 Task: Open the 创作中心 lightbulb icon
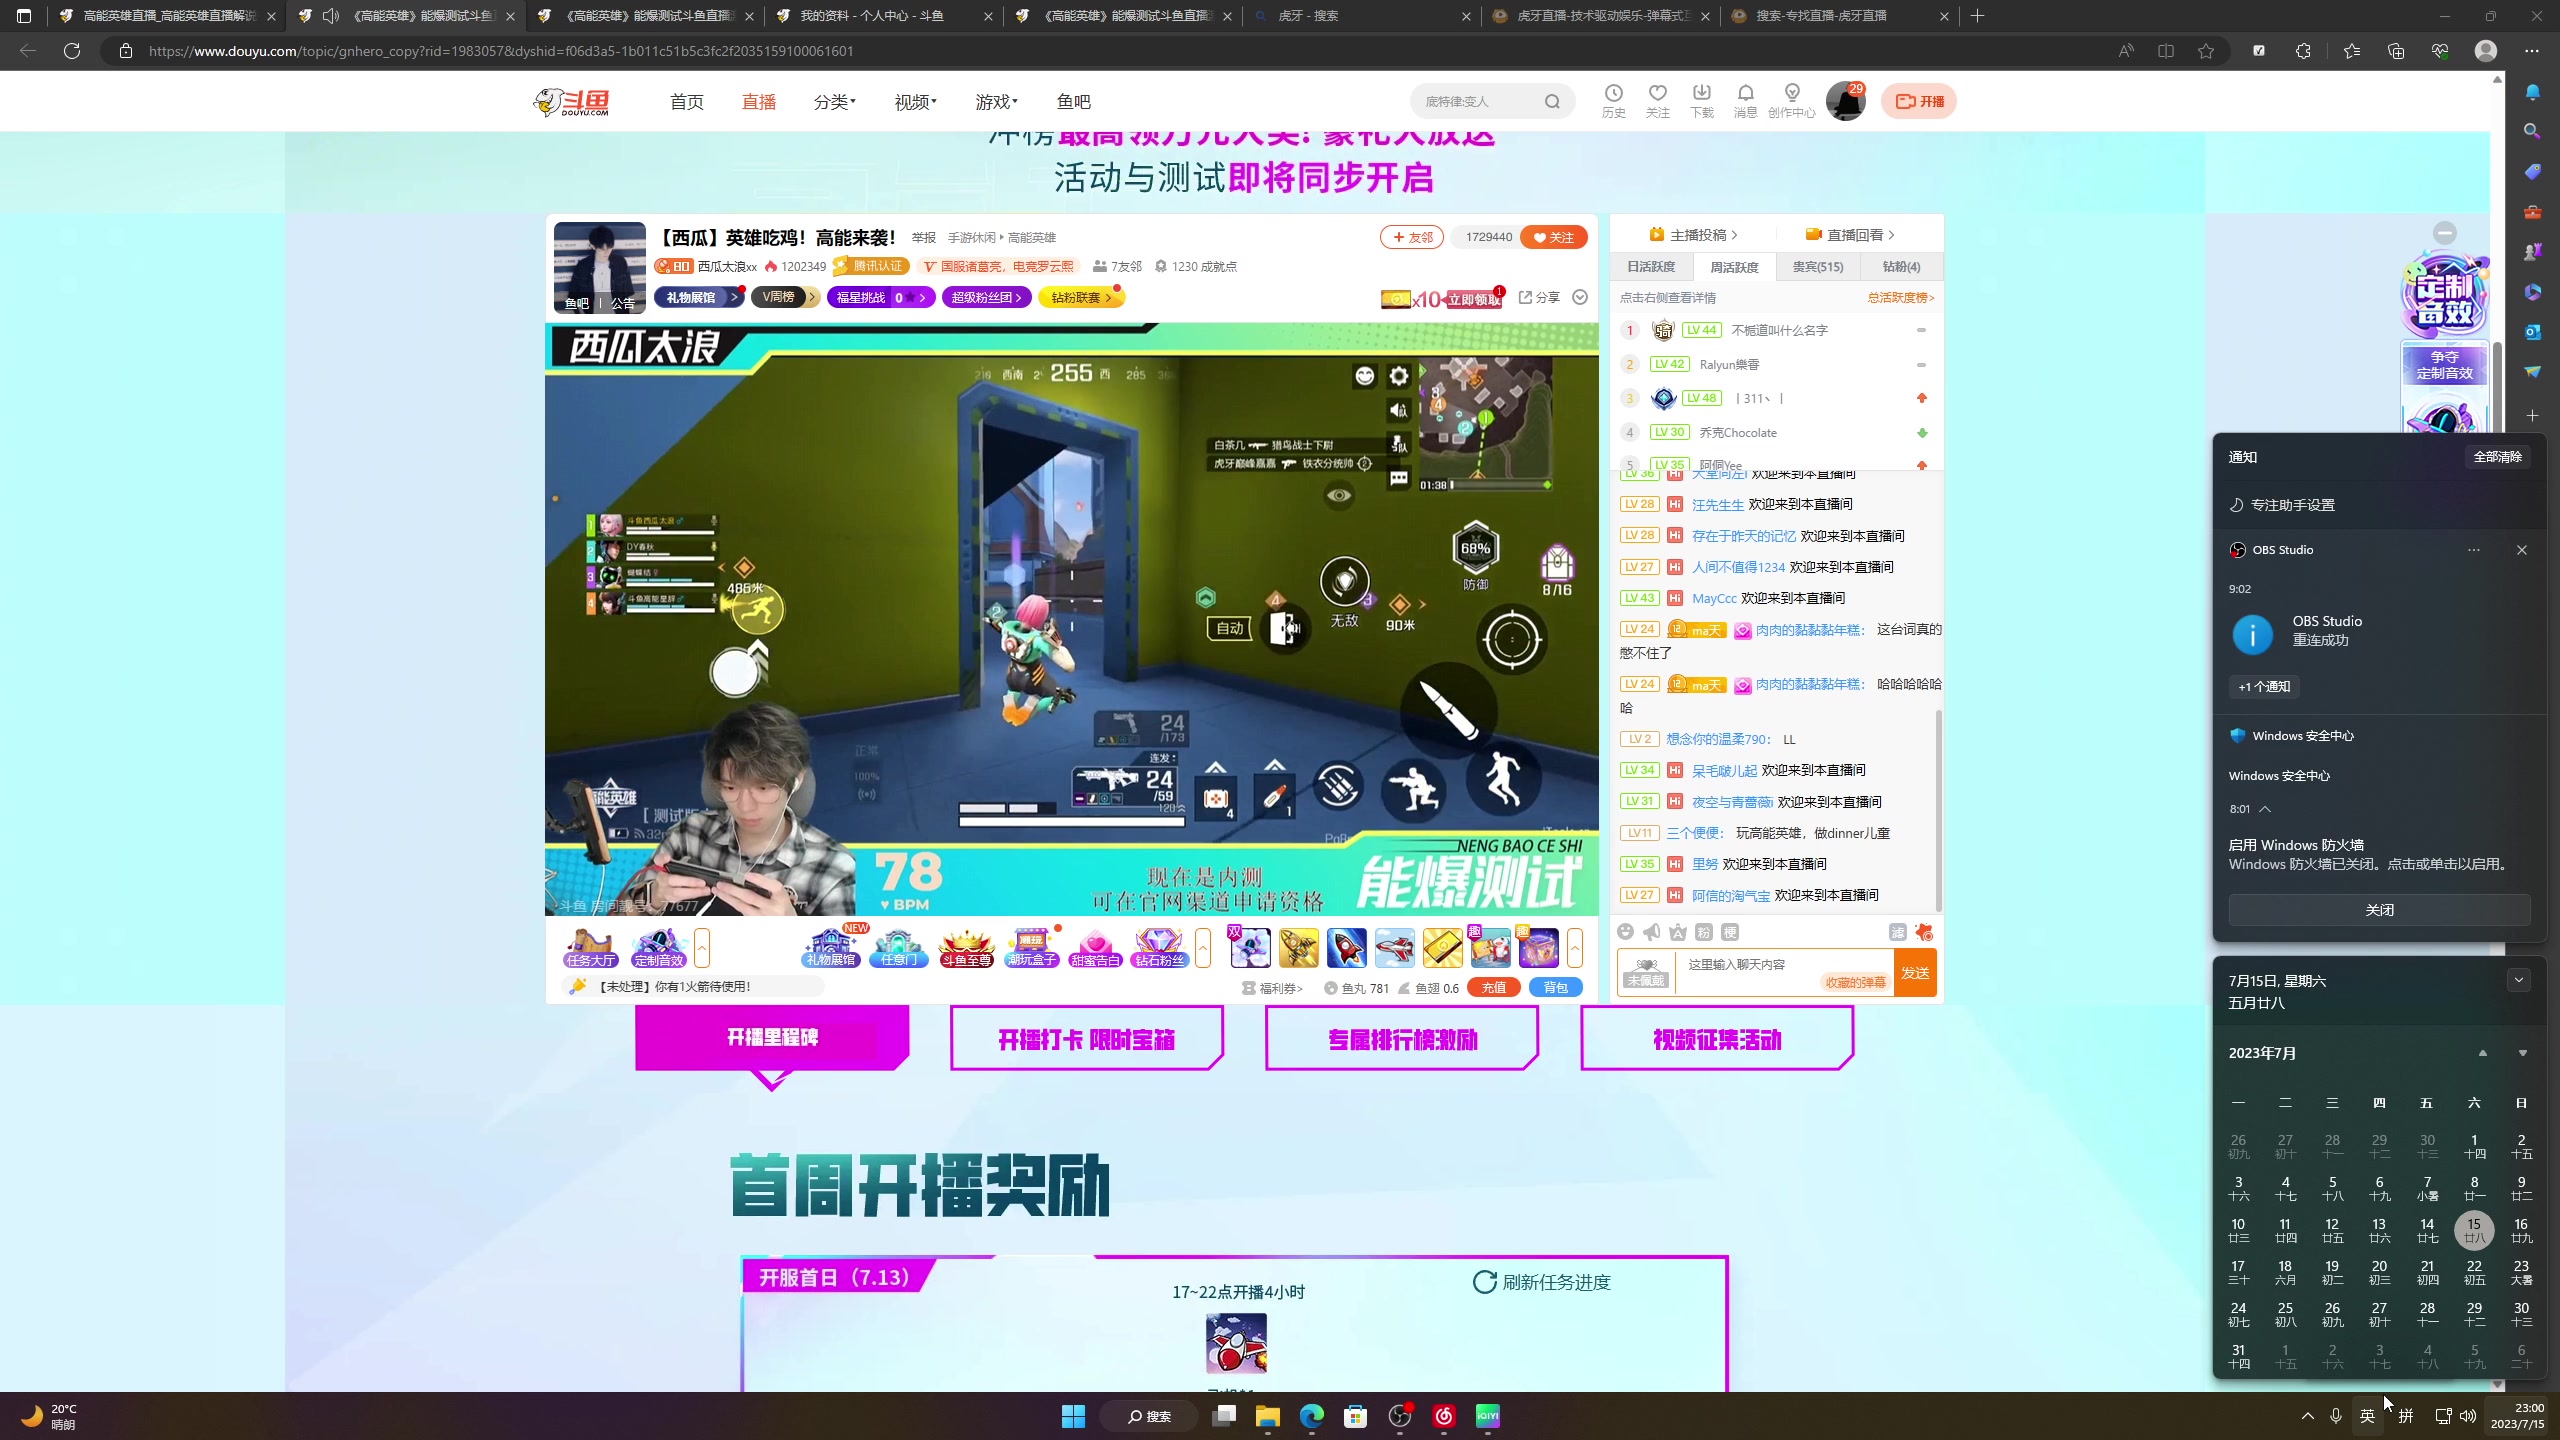(x=1791, y=101)
